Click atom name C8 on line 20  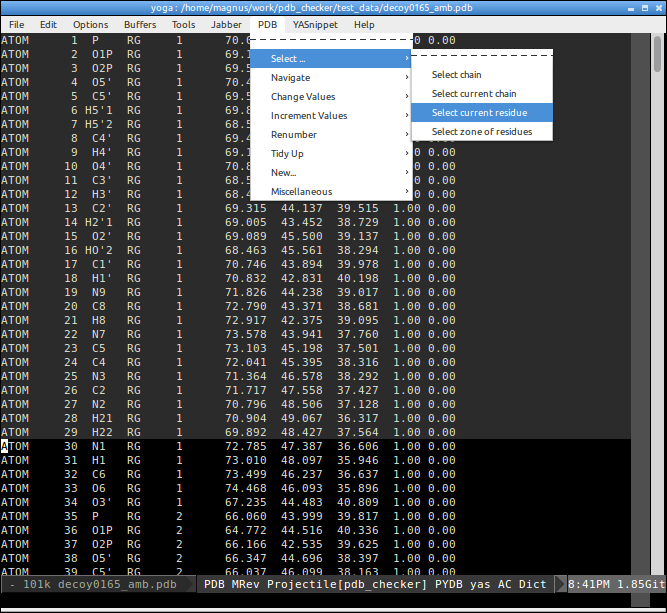pos(99,306)
